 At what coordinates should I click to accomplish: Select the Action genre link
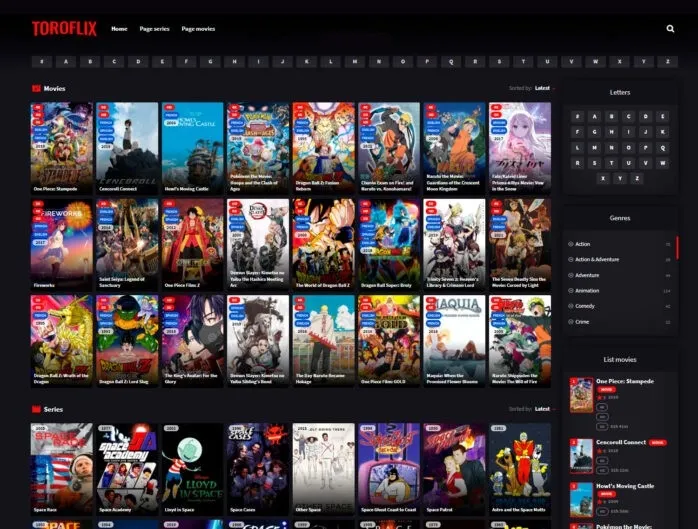(583, 244)
